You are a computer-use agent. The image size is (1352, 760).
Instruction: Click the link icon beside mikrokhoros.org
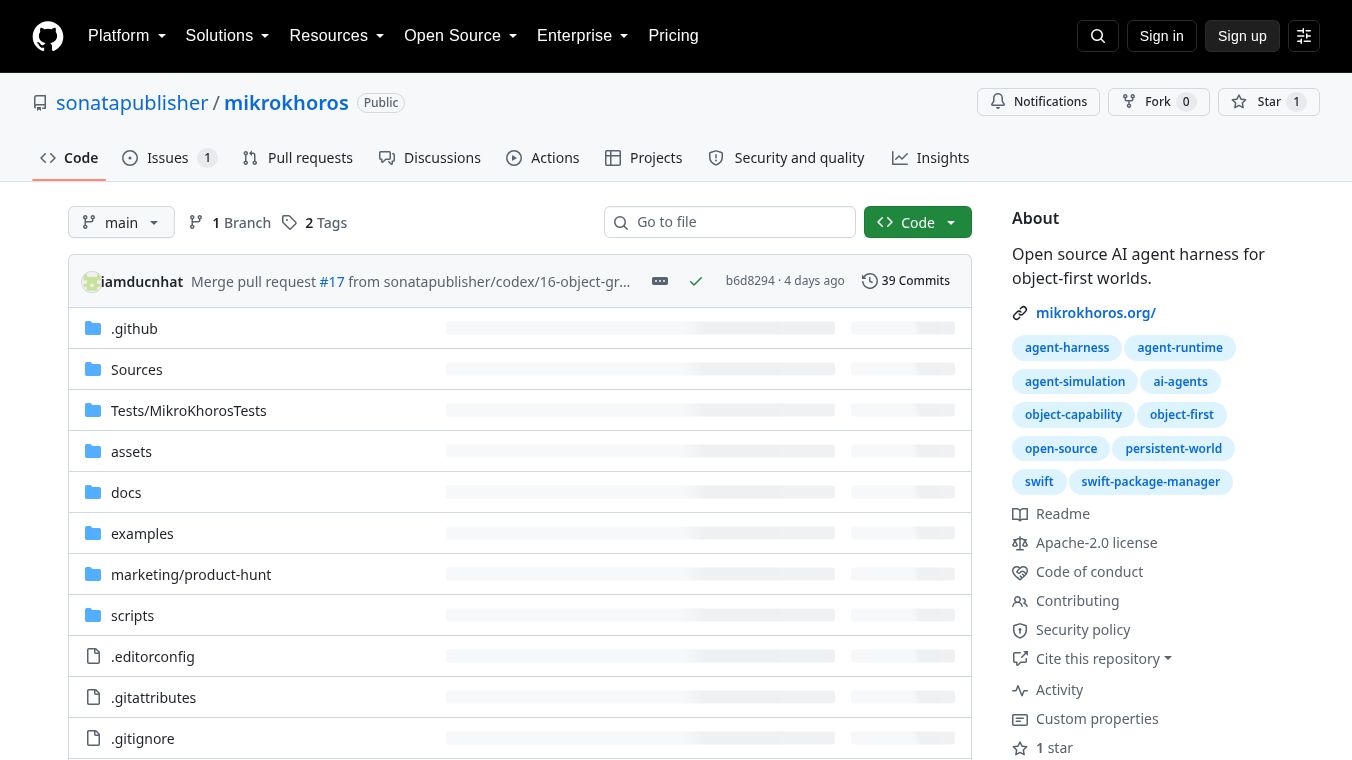[x=1020, y=313]
